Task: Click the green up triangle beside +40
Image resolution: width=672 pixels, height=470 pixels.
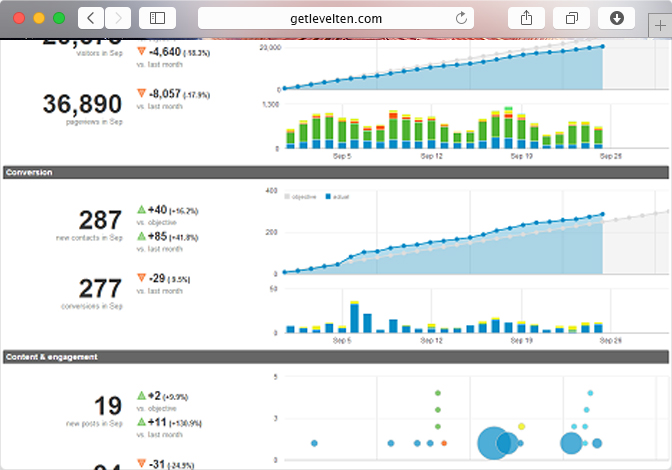Action: click(x=141, y=209)
